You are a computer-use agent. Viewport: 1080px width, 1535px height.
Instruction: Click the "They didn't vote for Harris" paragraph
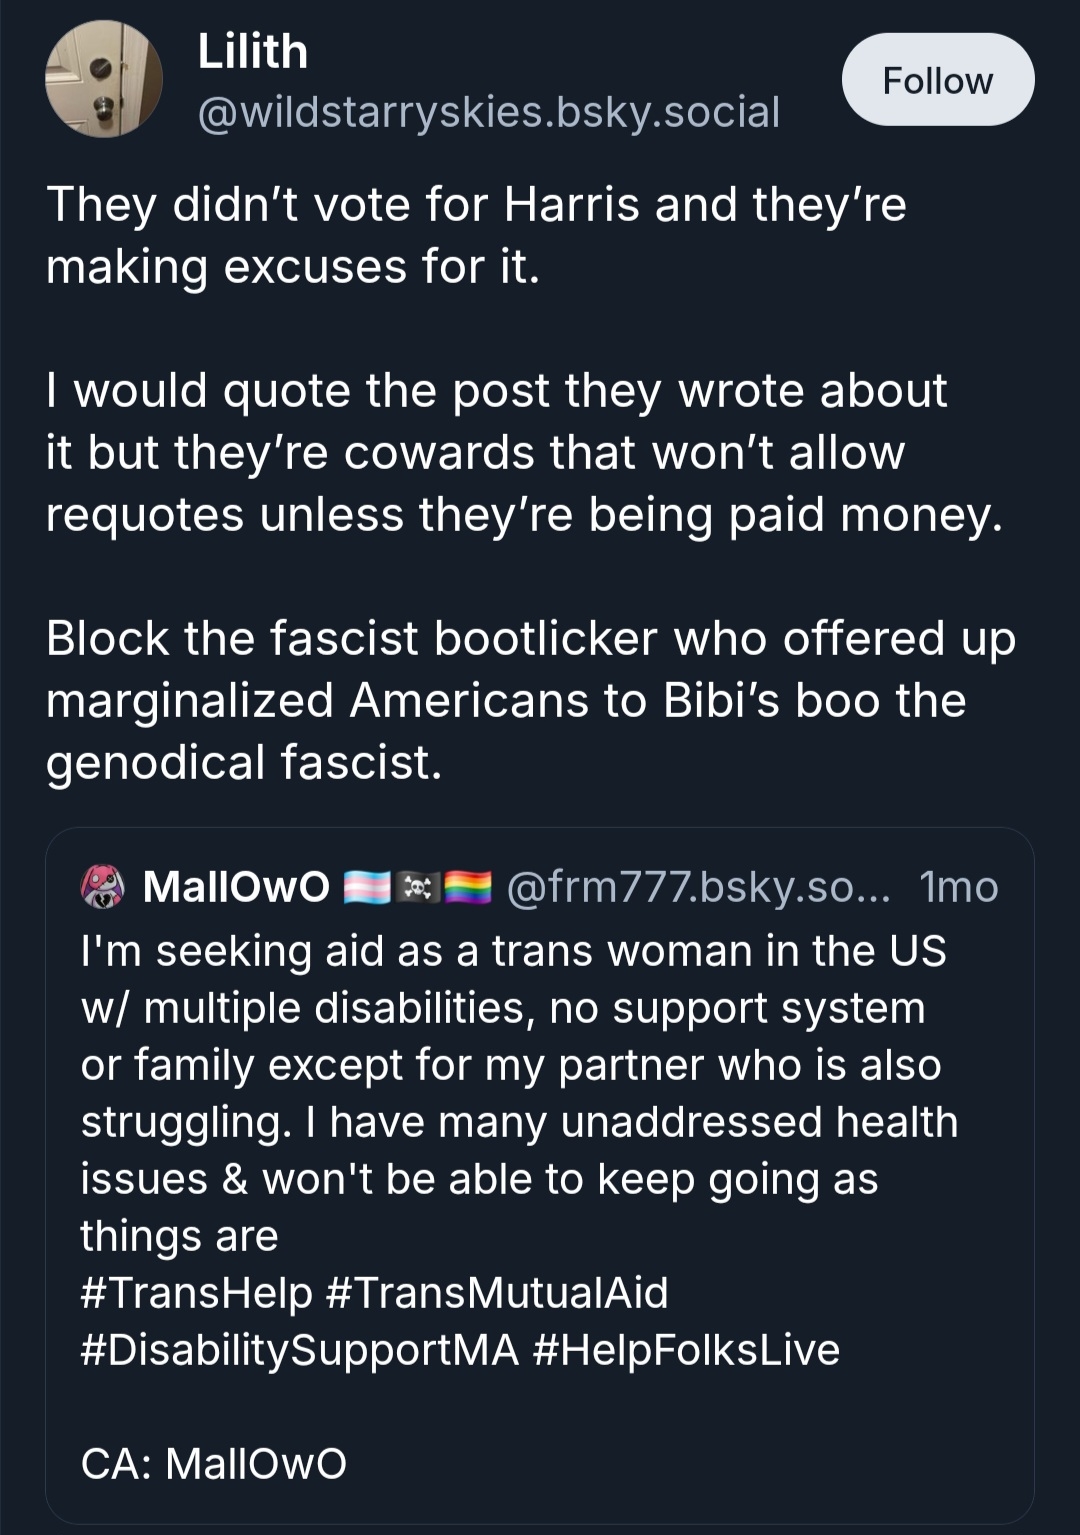(476, 236)
